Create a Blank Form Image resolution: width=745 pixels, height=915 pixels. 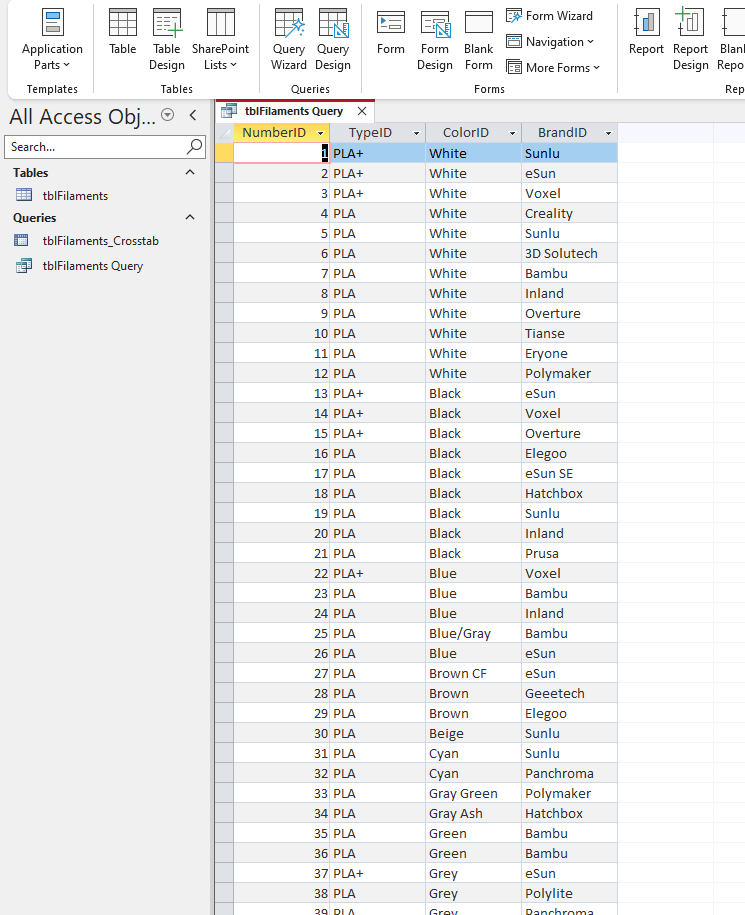coord(479,40)
